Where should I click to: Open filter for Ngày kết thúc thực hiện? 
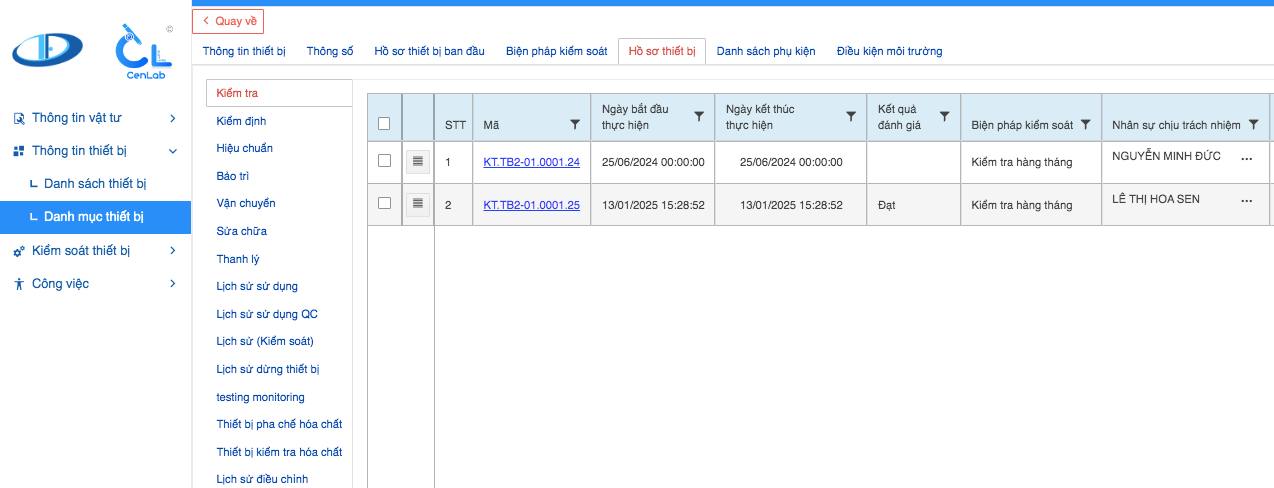pyautogui.click(x=850, y=117)
